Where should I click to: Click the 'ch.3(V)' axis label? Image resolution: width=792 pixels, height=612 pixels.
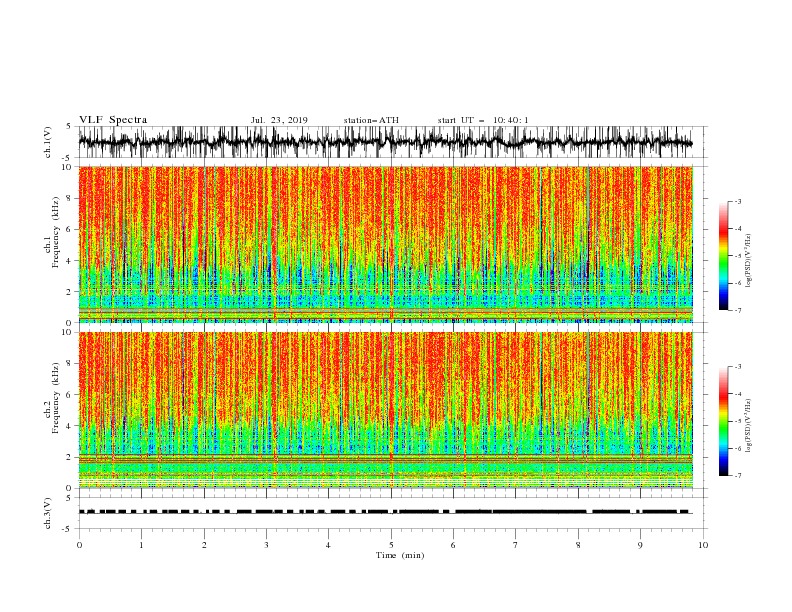48,513
